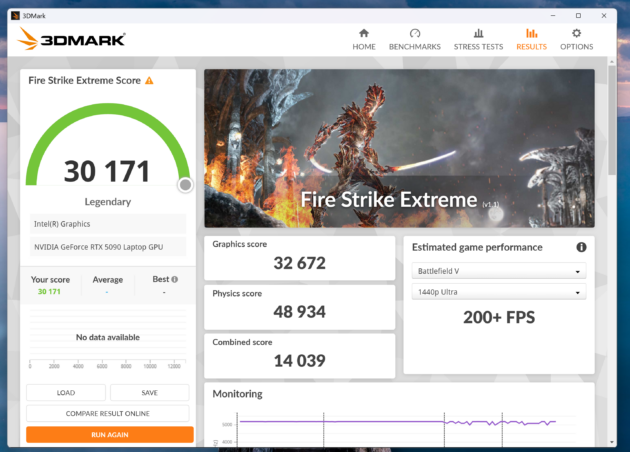Click the orange score warning triangle

click(149, 81)
